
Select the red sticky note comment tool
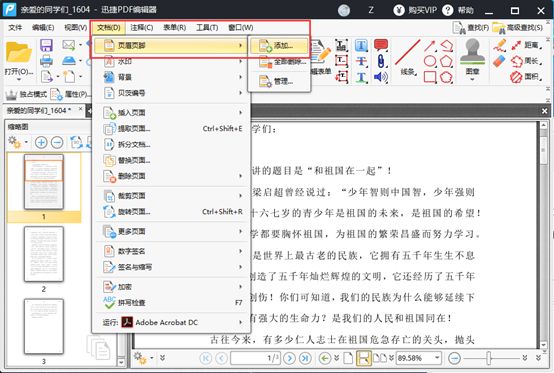(x=381, y=45)
